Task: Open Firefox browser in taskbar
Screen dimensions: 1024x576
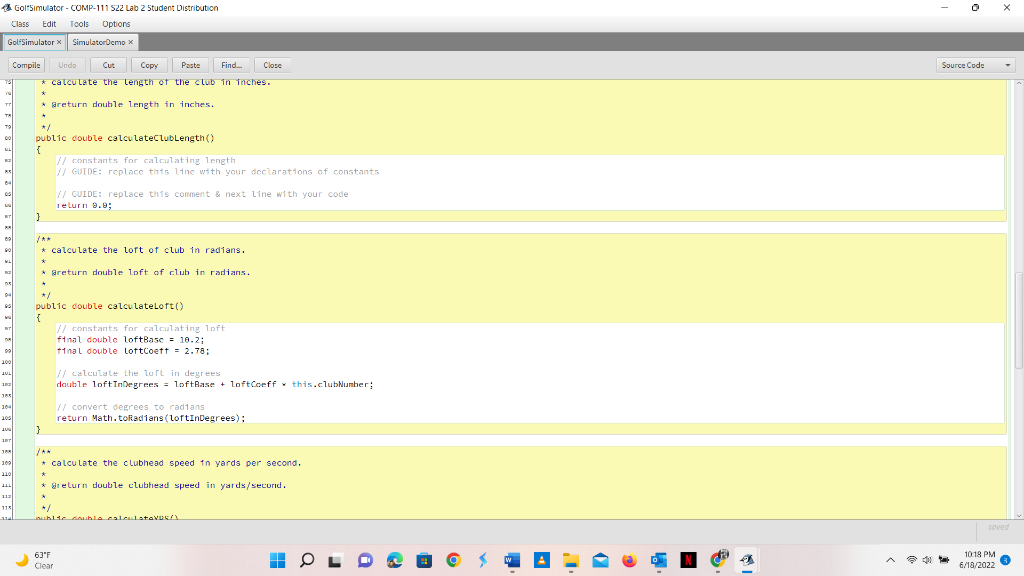Action: click(x=629, y=560)
